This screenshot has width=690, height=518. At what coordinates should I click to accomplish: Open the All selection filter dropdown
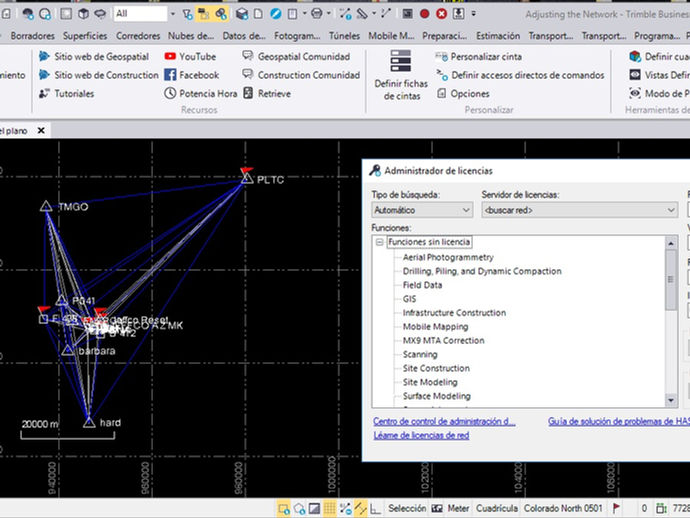pos(172,14)
